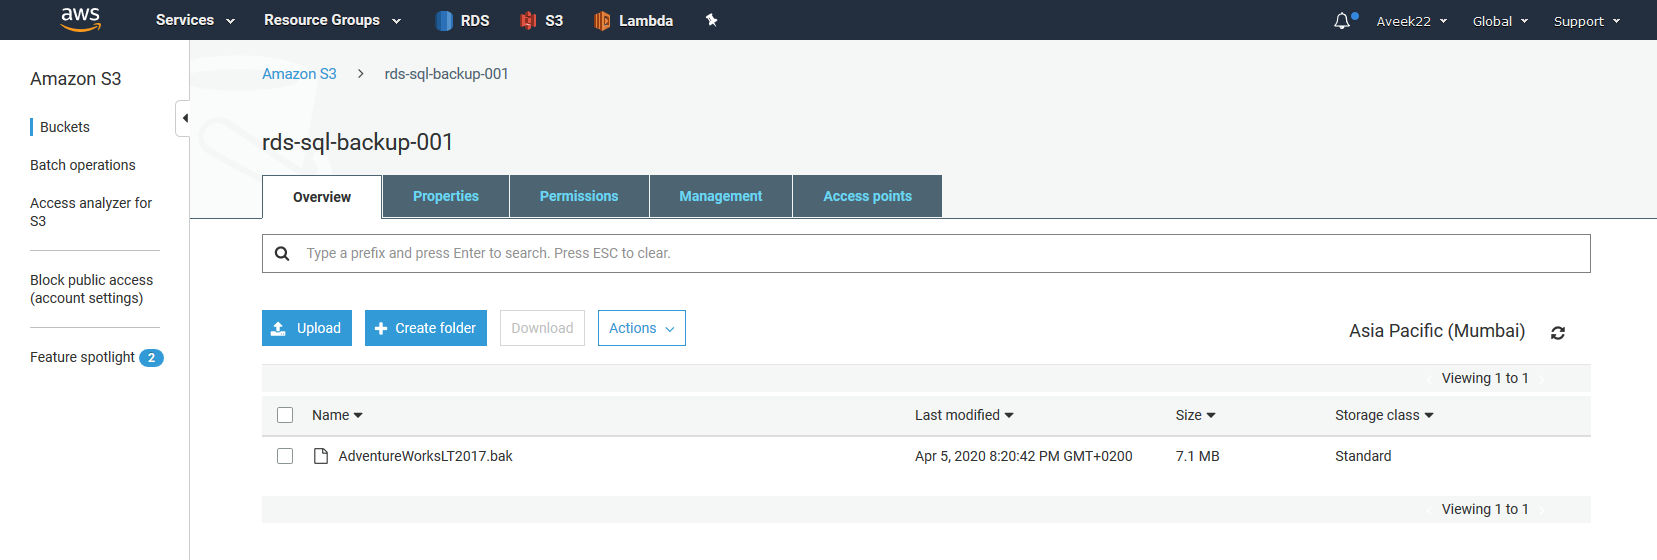Open the Feature spotlight badge 2
Screen dimensions: 1657x560
click(x=151, y=358)
